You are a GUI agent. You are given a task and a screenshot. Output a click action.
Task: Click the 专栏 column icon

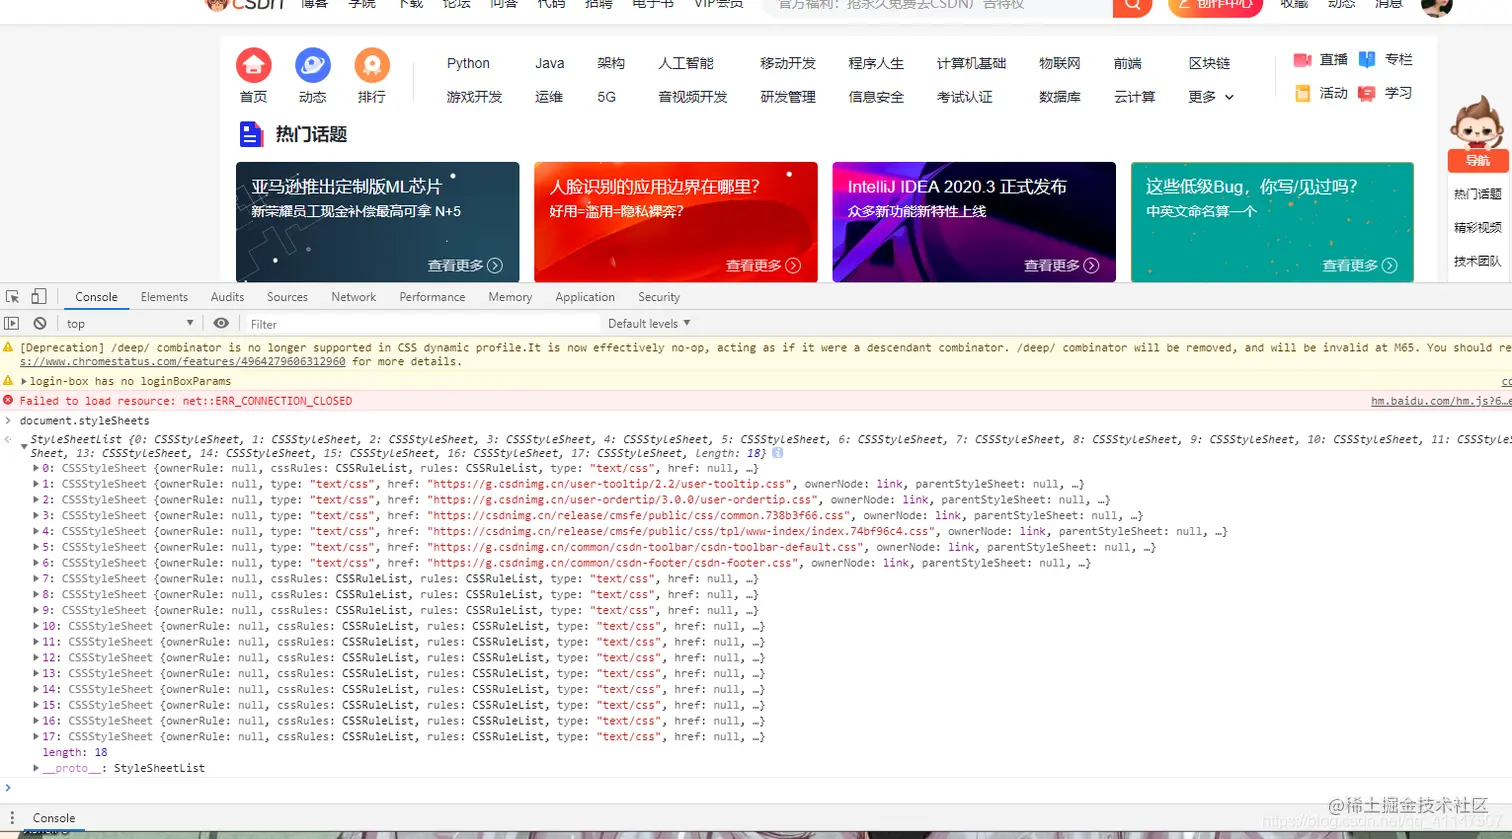click(1367, 60)
